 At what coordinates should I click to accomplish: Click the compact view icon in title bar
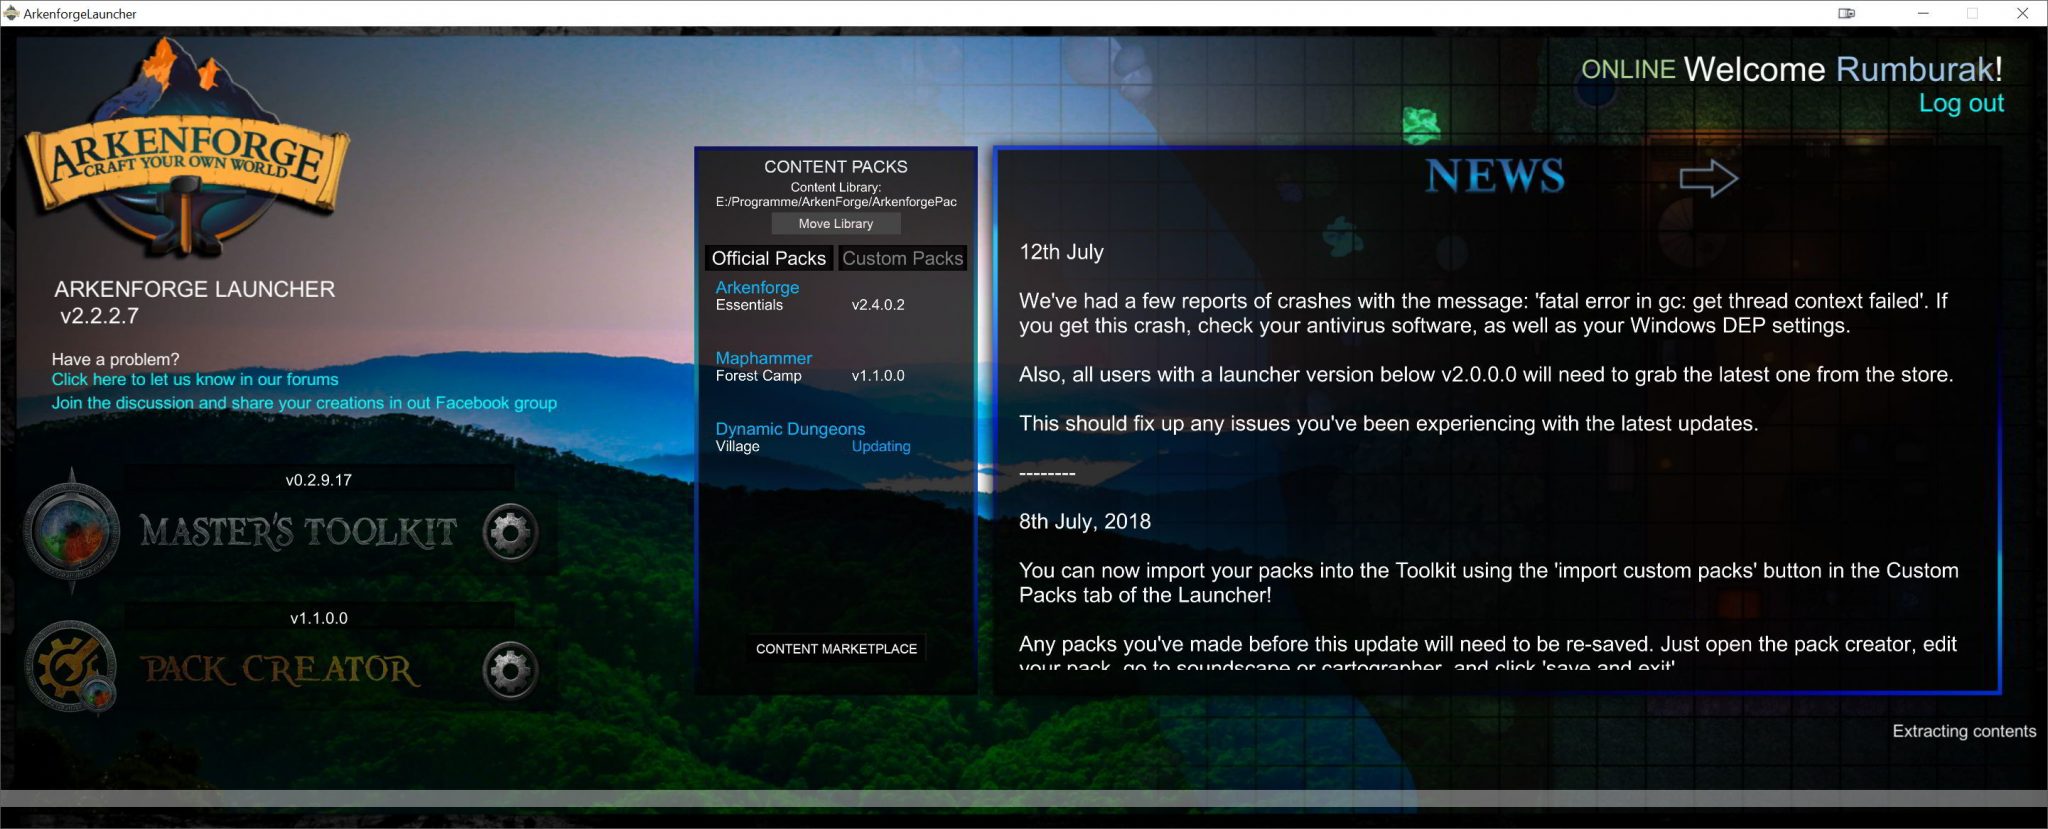pos(1846,13)
